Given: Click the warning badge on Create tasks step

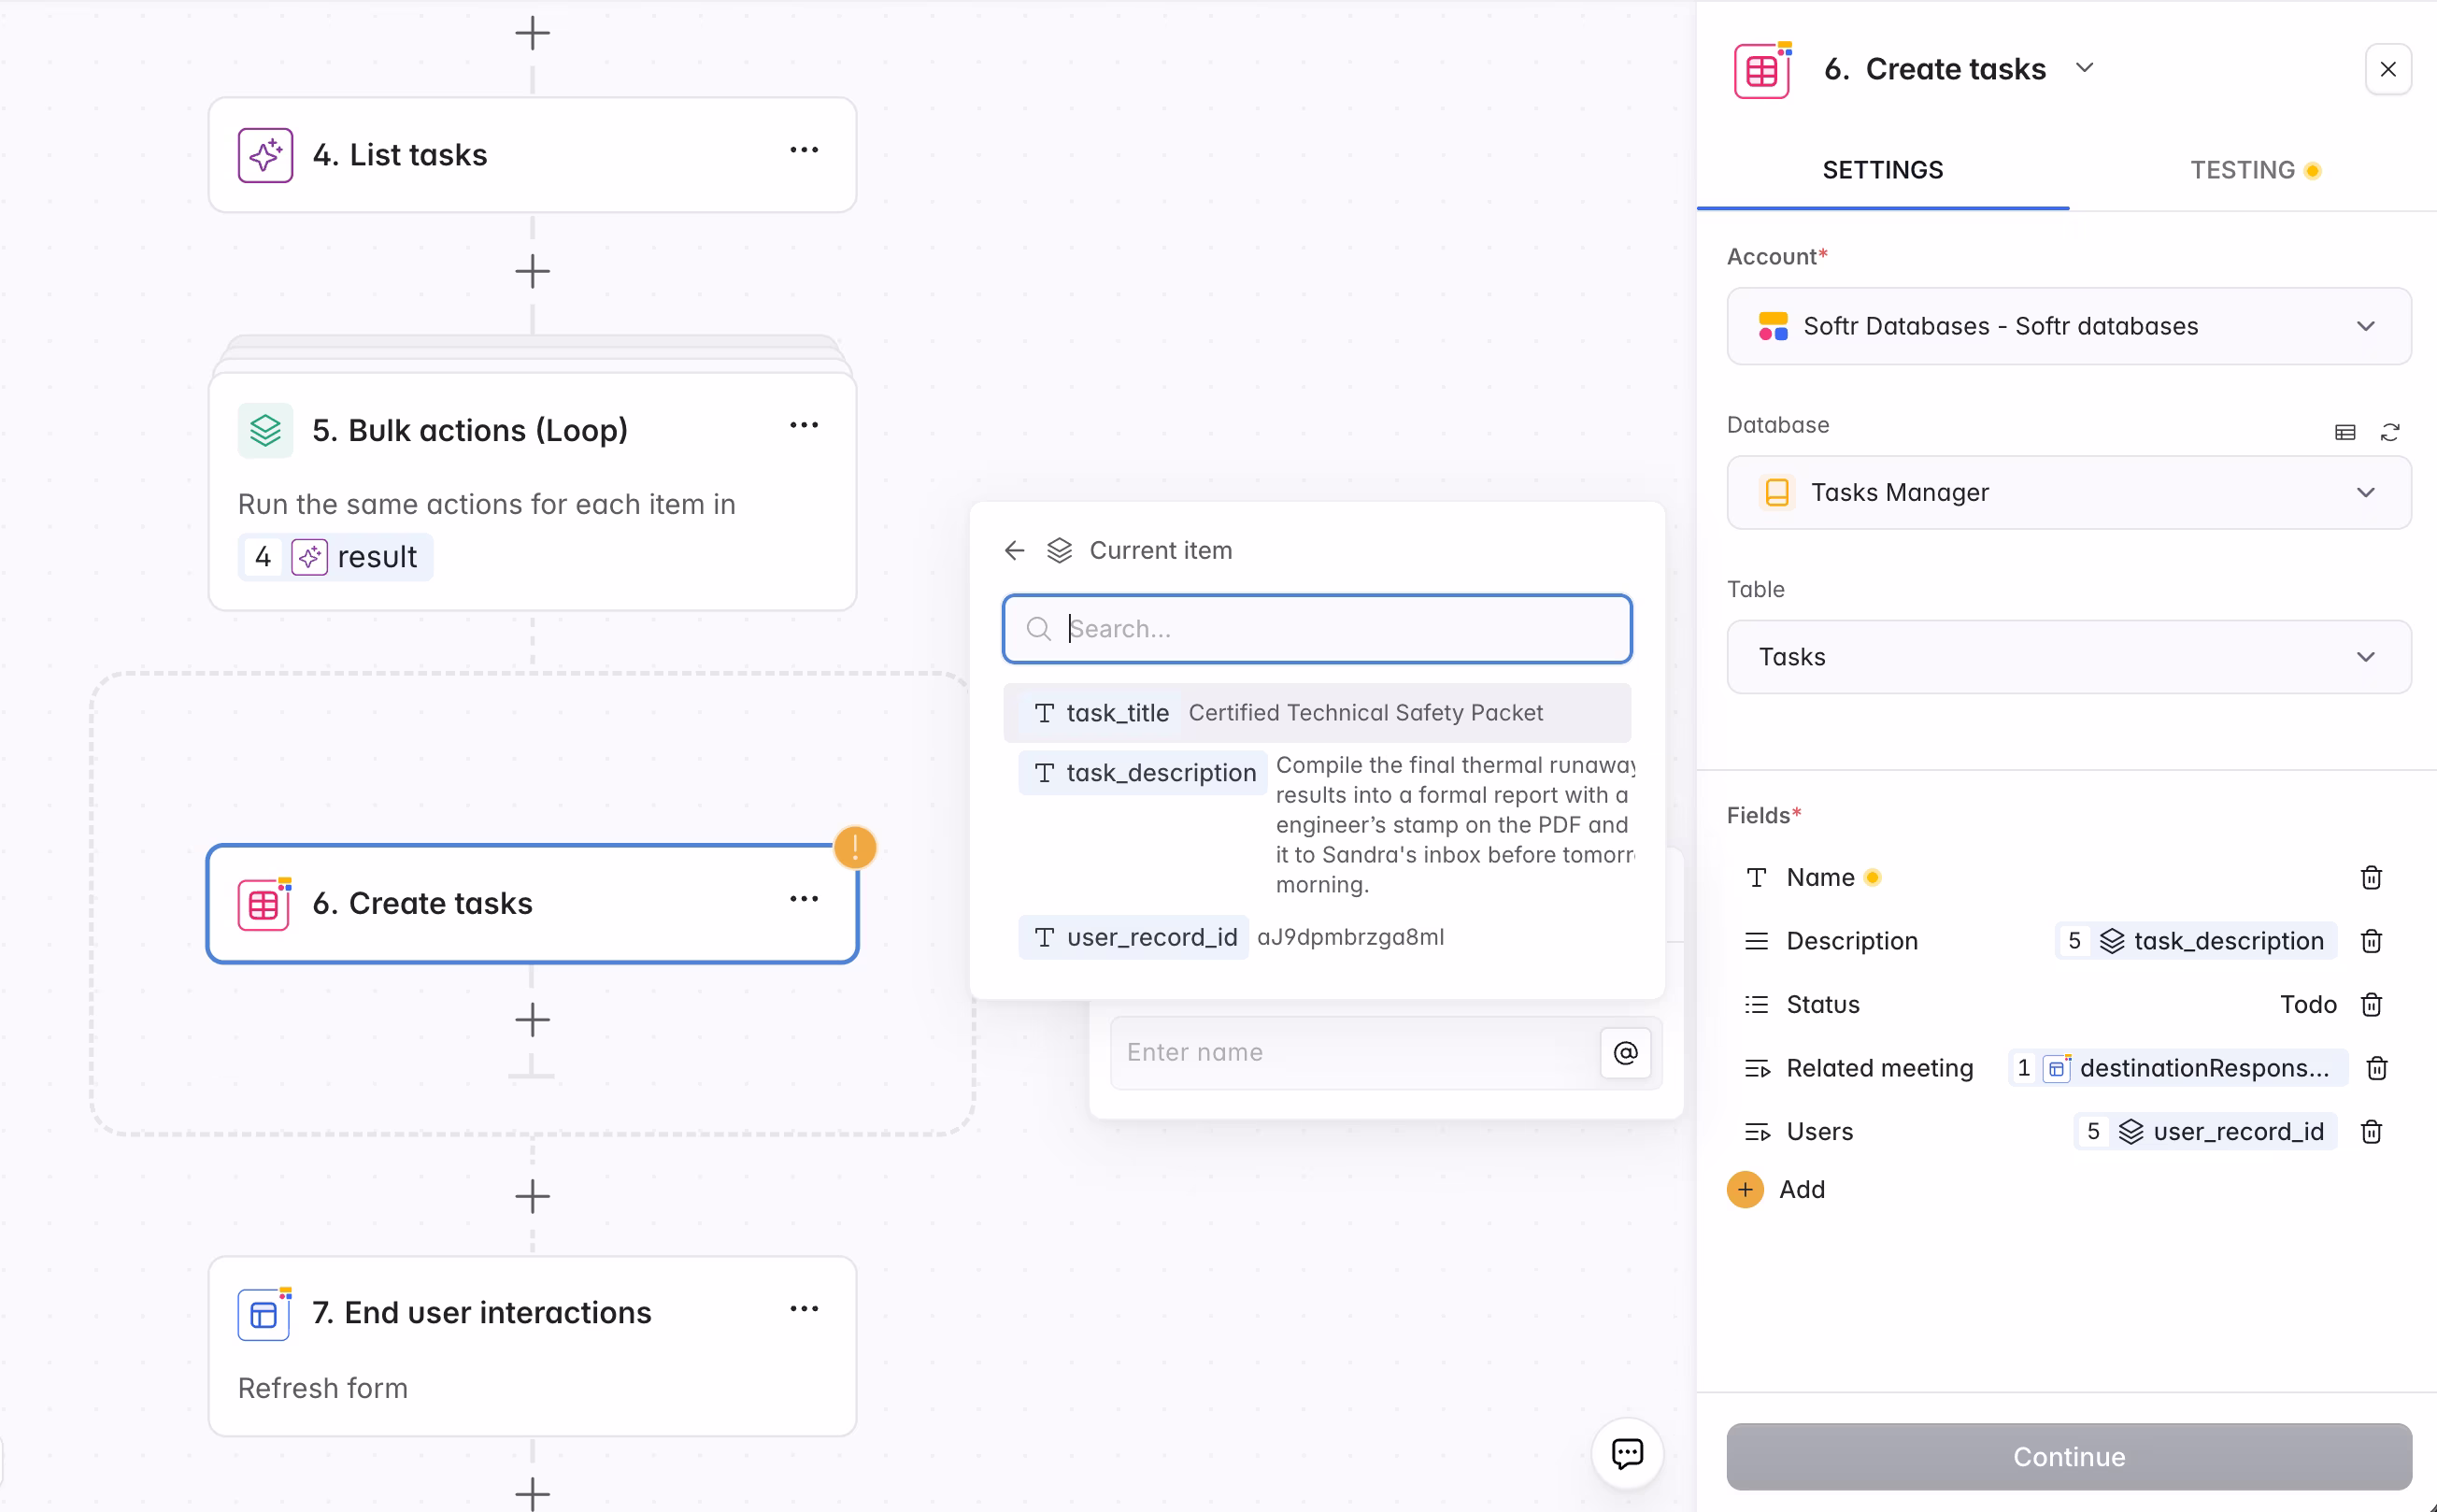Looking at the screenshot, I should [x=856, y=847].
